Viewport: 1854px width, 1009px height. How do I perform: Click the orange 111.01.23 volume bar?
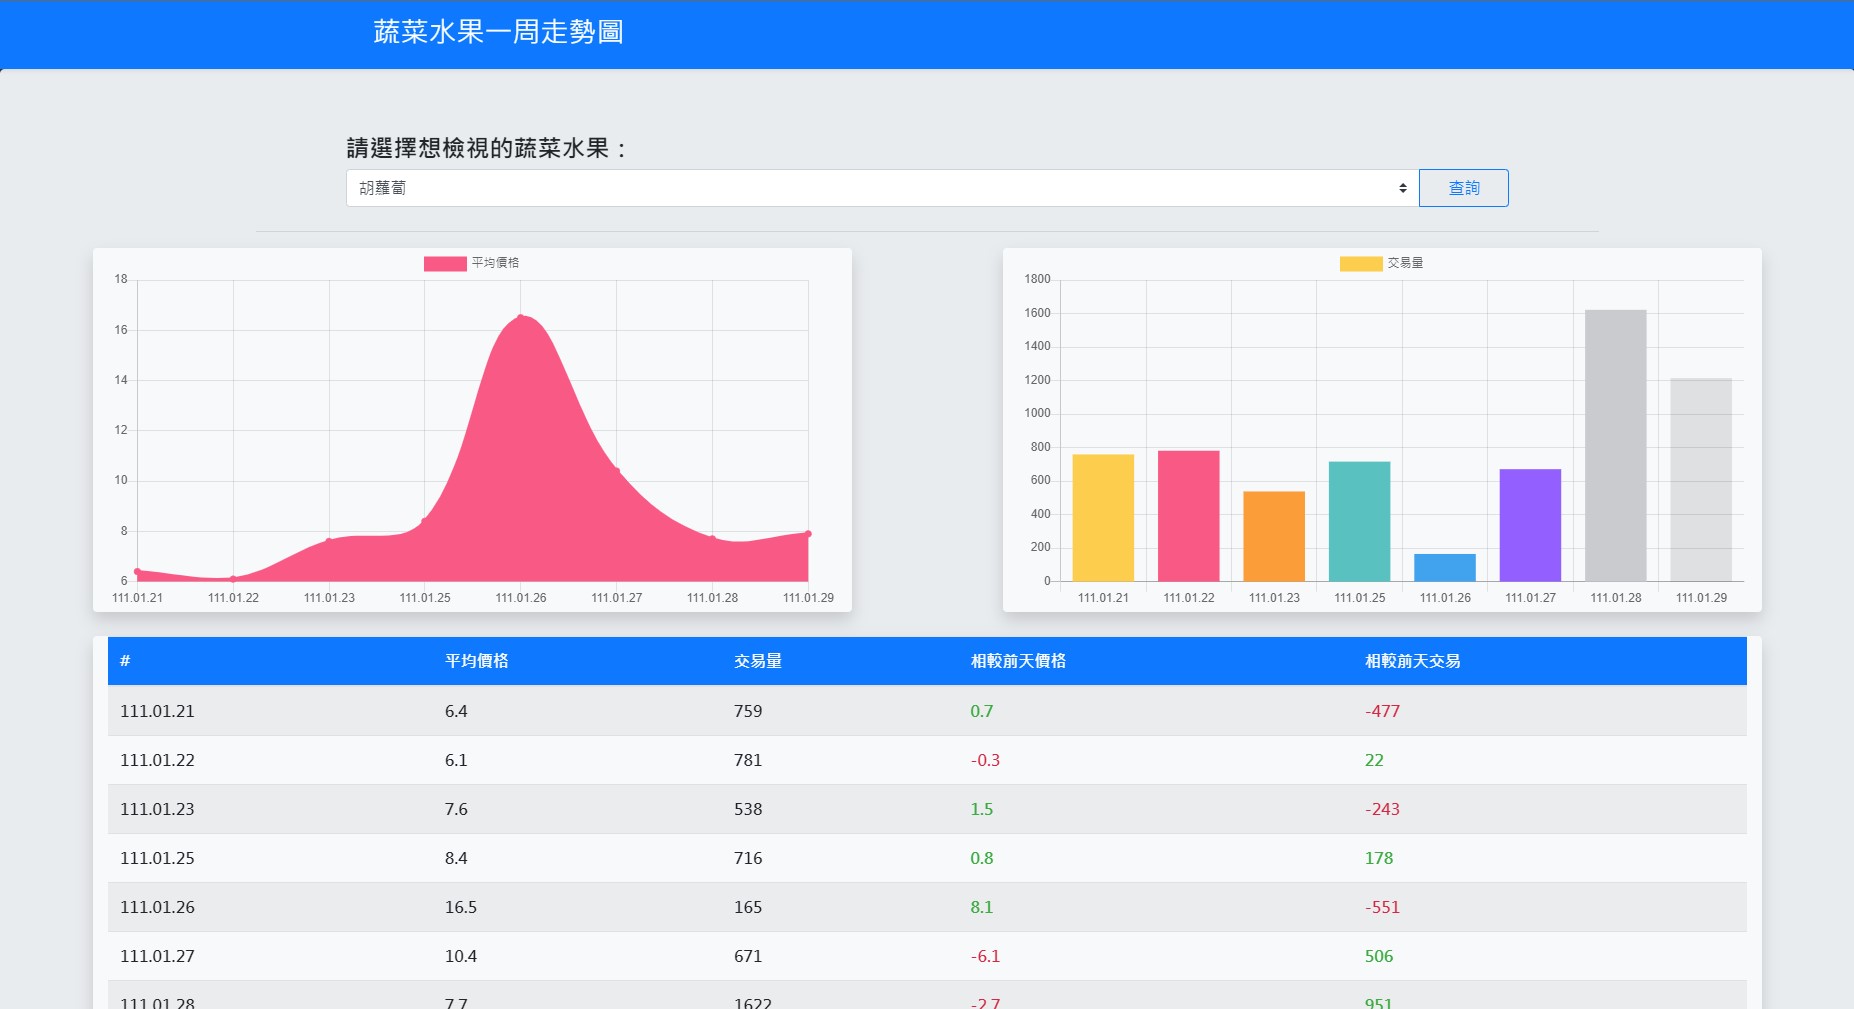(1274, 536)
